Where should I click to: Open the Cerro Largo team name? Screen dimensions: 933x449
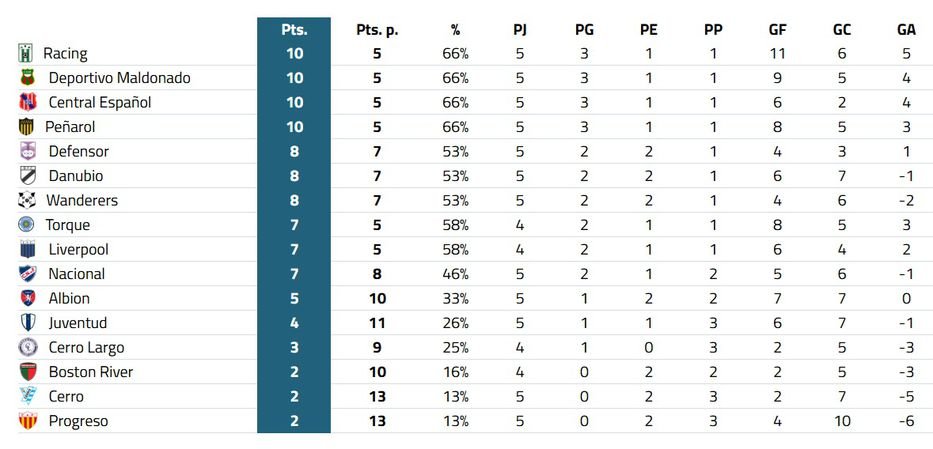pyautogui.click(x=86, y=347)
